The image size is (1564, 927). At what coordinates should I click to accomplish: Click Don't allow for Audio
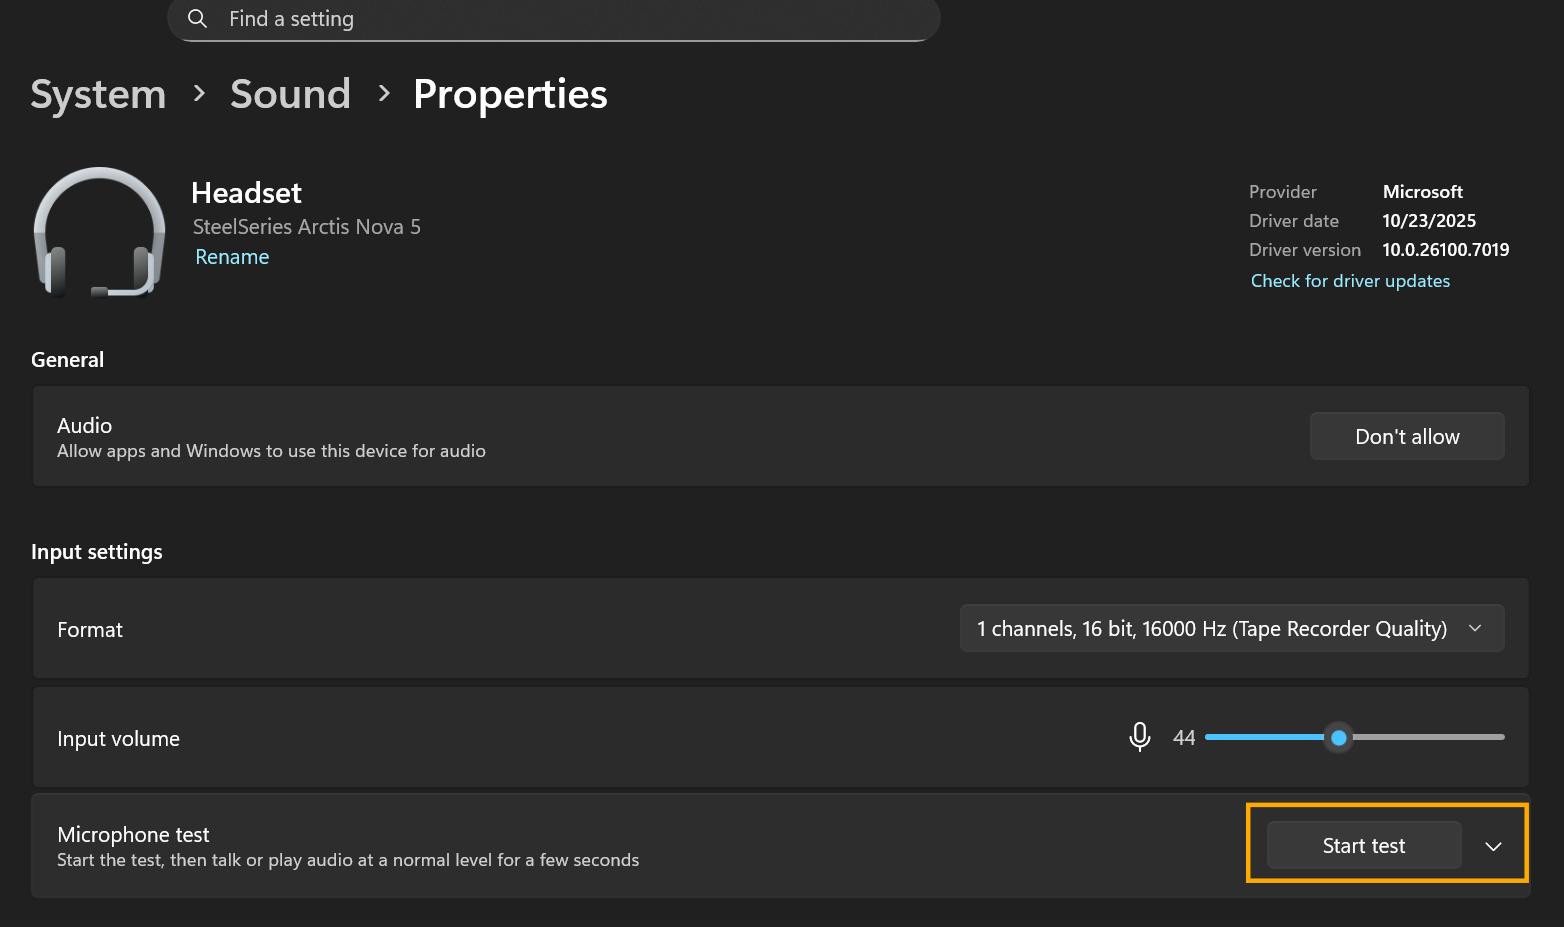tap(1407, 436)
